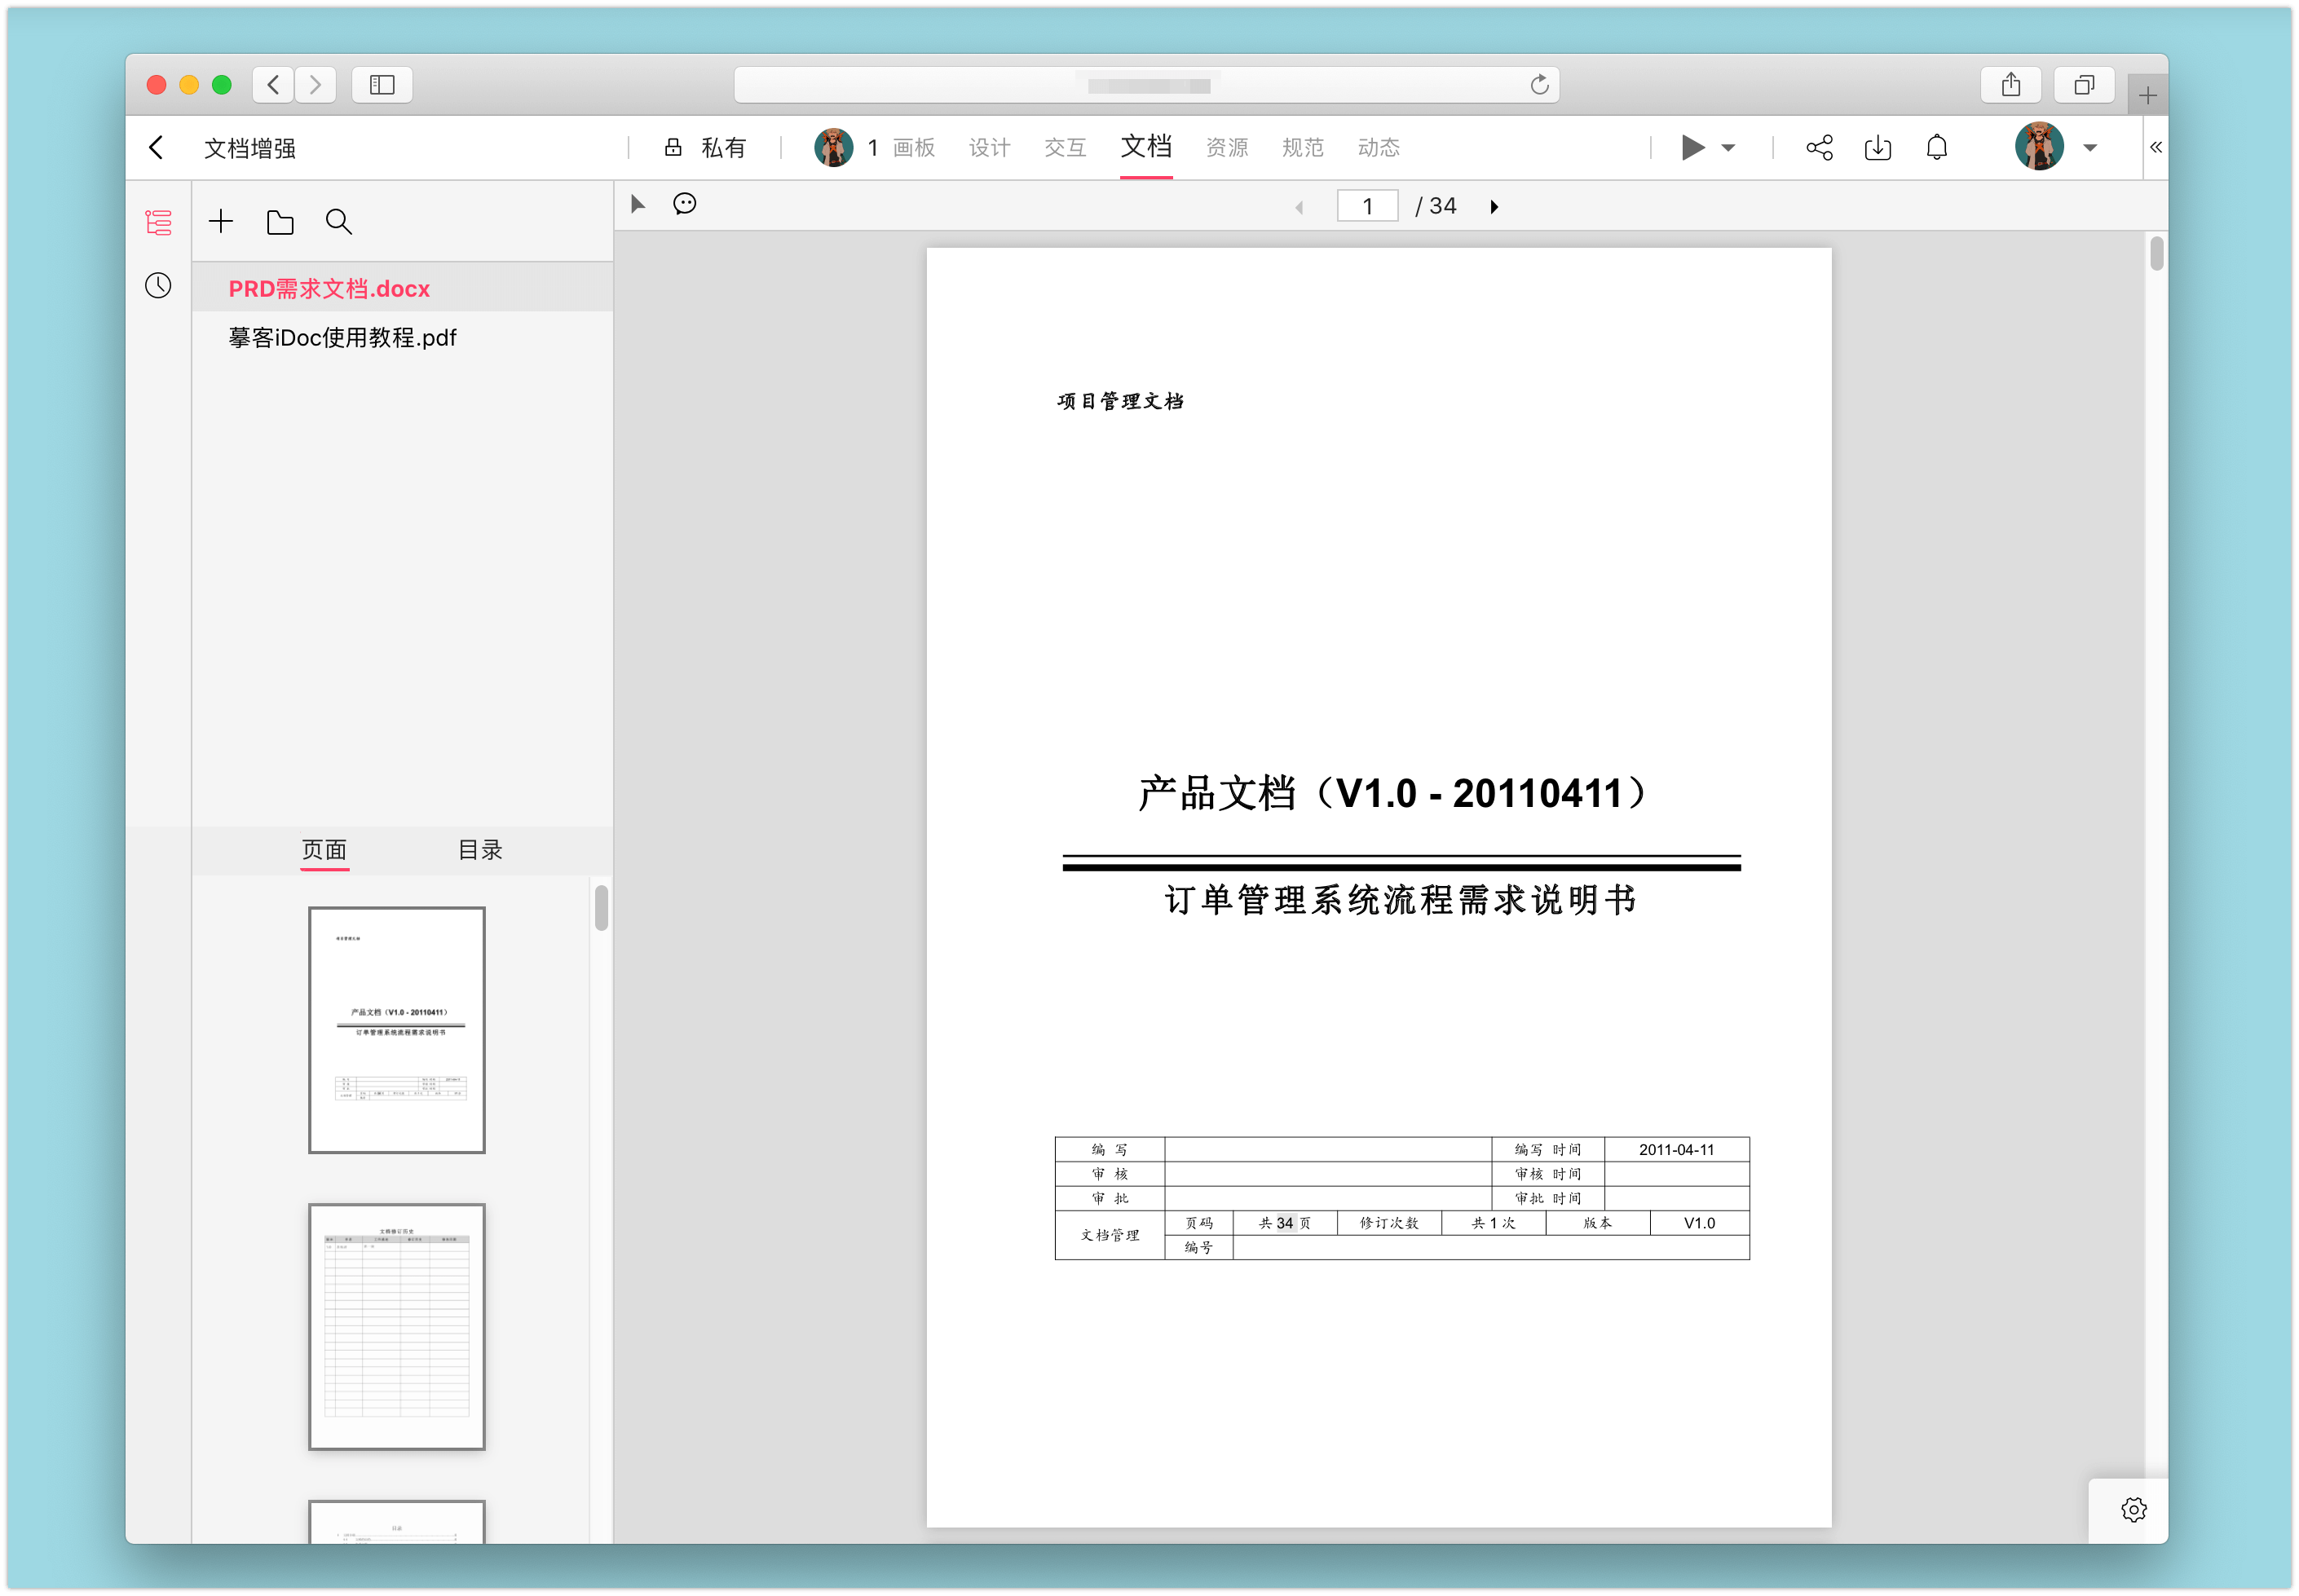The image size is (2299, 1596).
Task: Expand the play mode dropdown arrow
Action: click(1728, 148)
